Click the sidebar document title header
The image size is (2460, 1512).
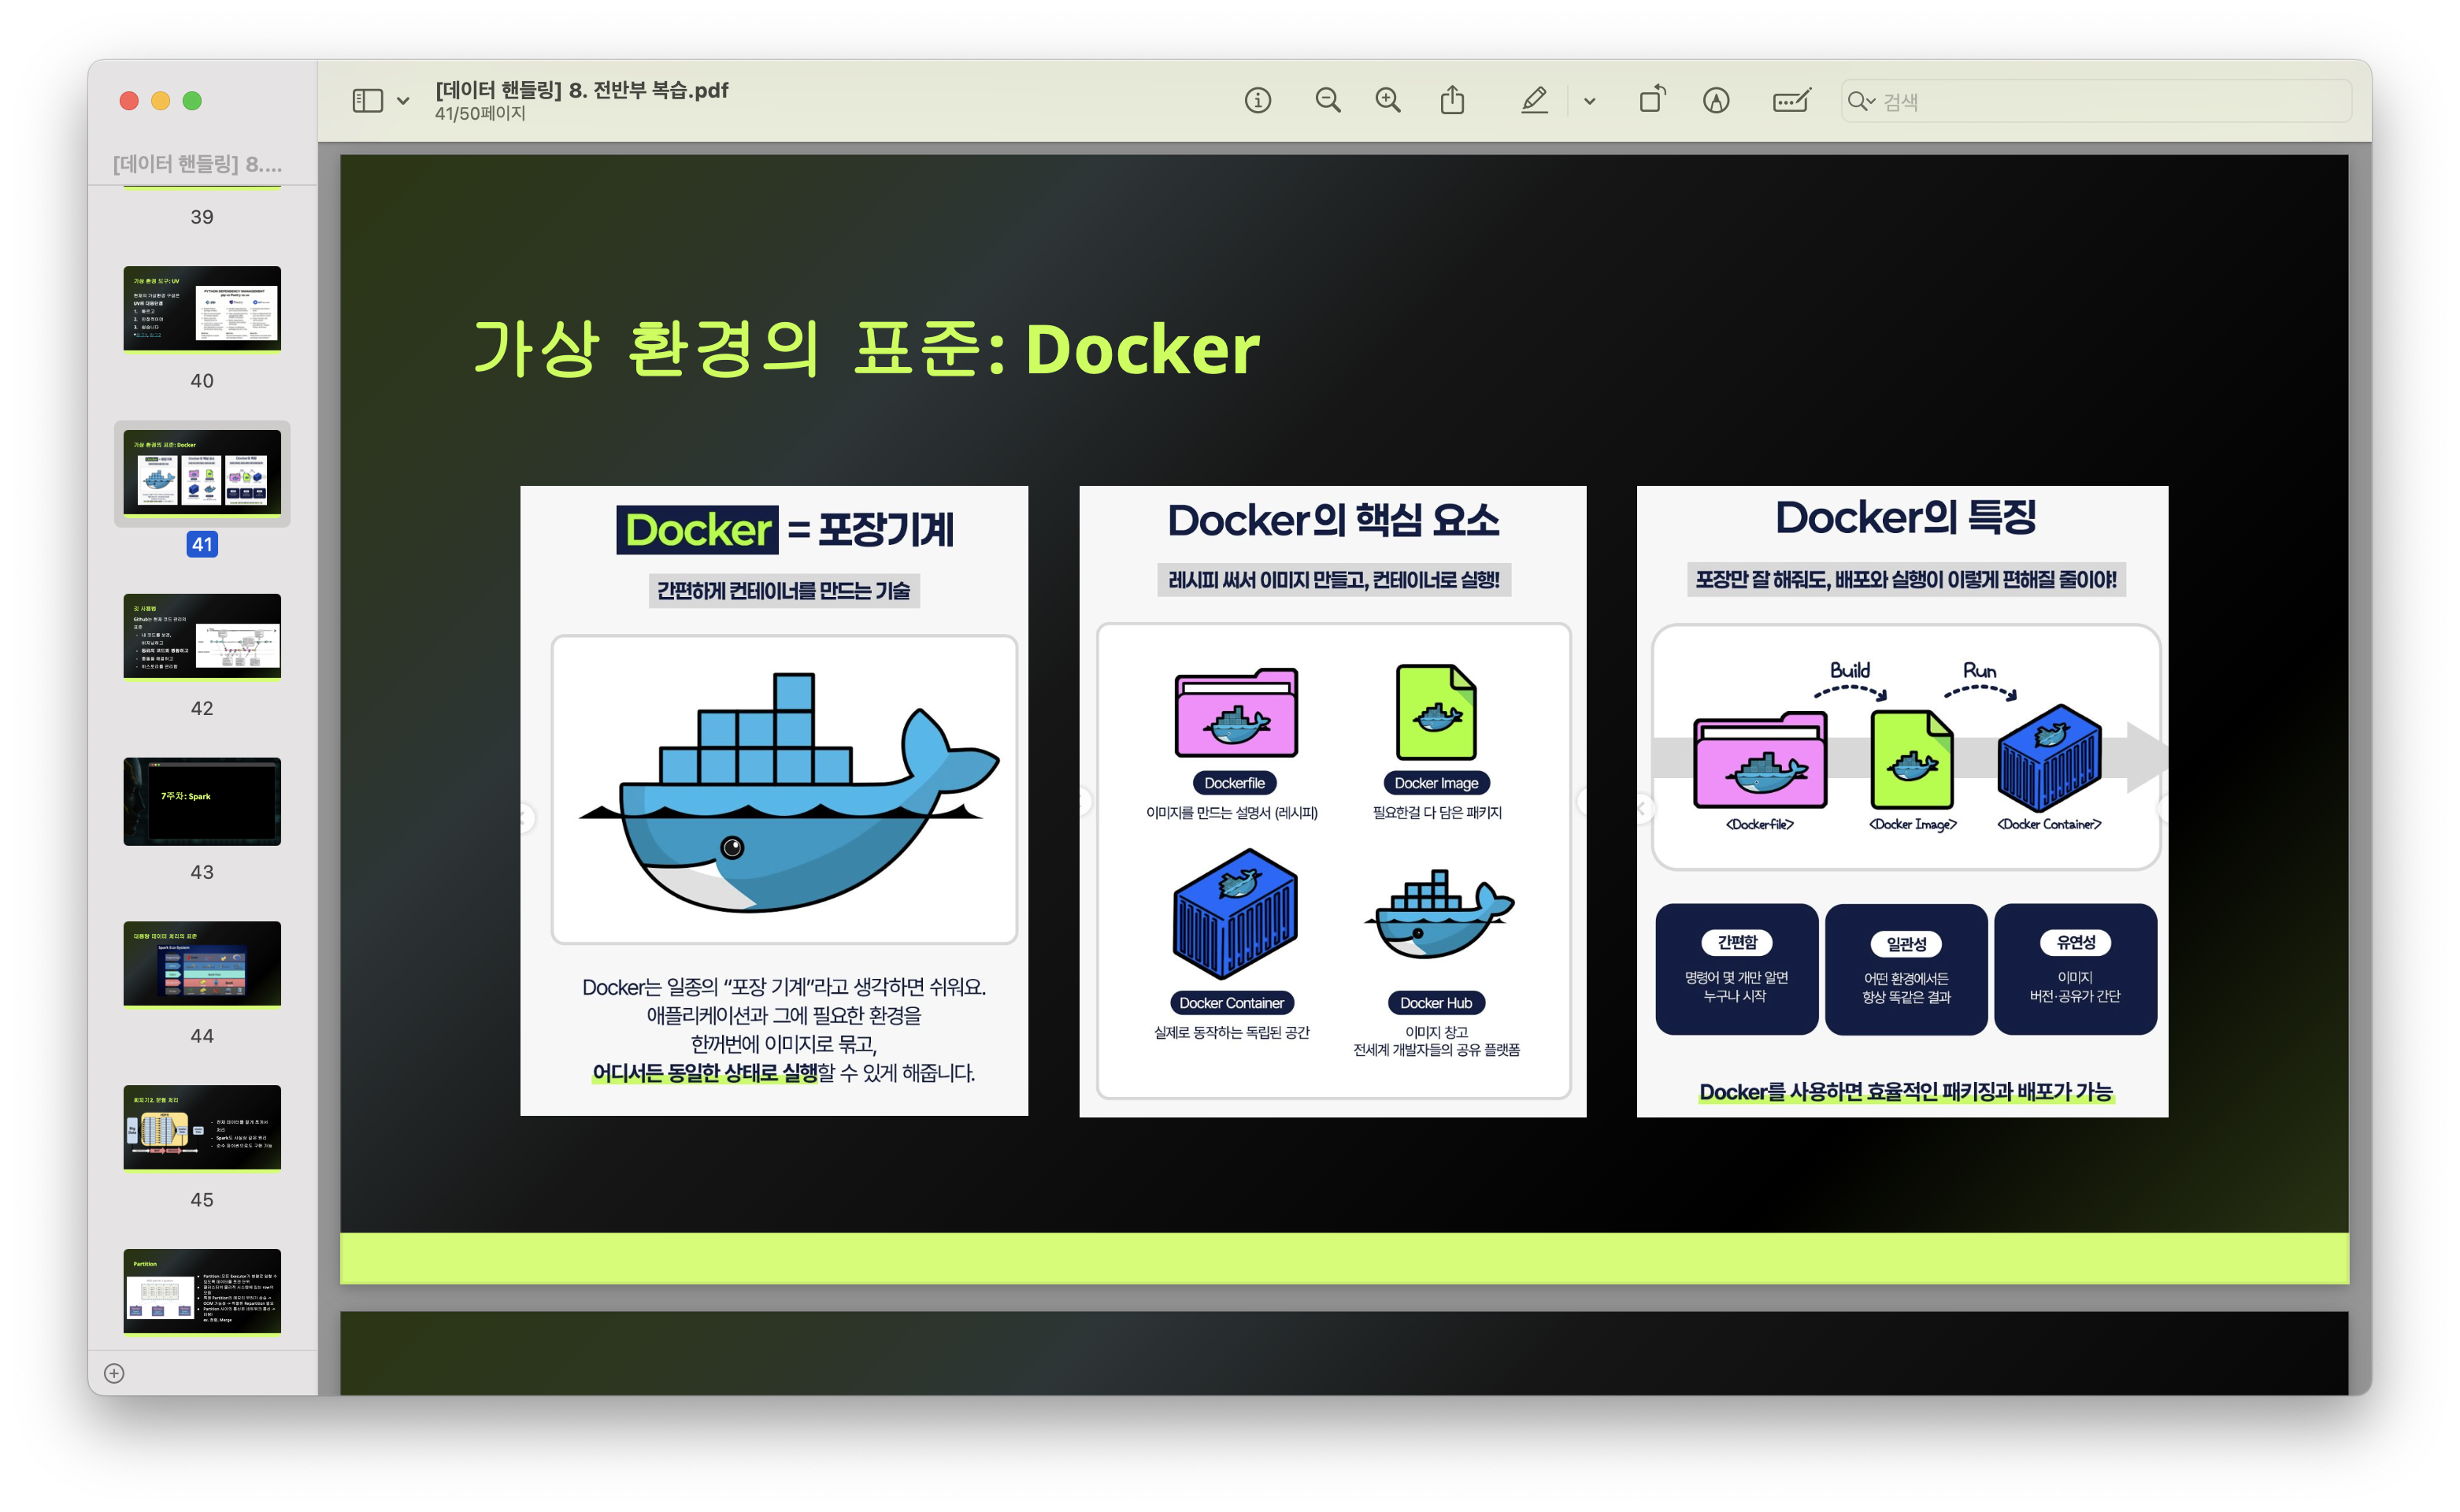pos(197,164)
